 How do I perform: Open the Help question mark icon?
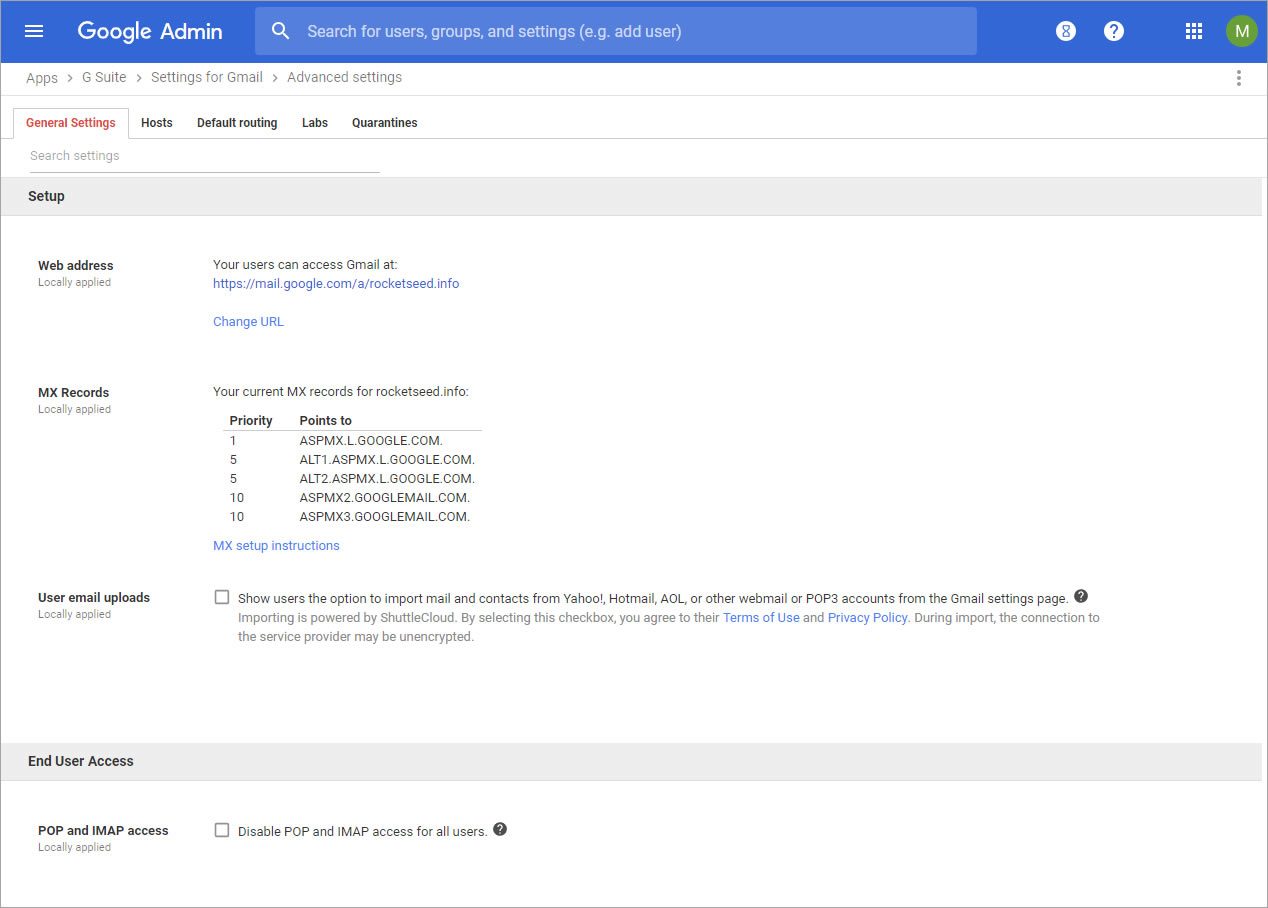click(1114, 31)
